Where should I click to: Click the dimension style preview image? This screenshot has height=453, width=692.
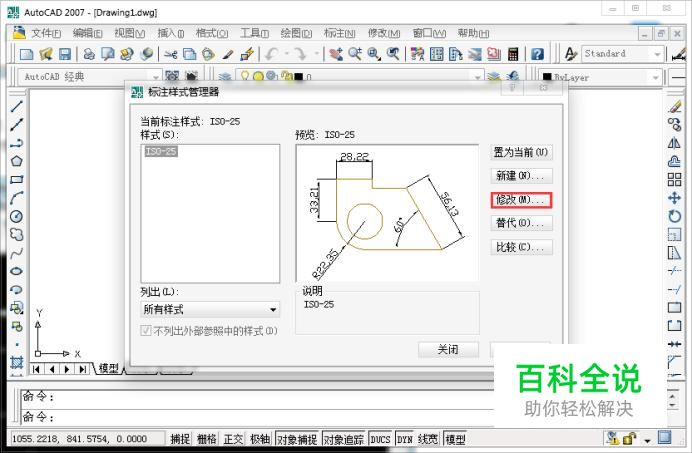click(387, 213)
